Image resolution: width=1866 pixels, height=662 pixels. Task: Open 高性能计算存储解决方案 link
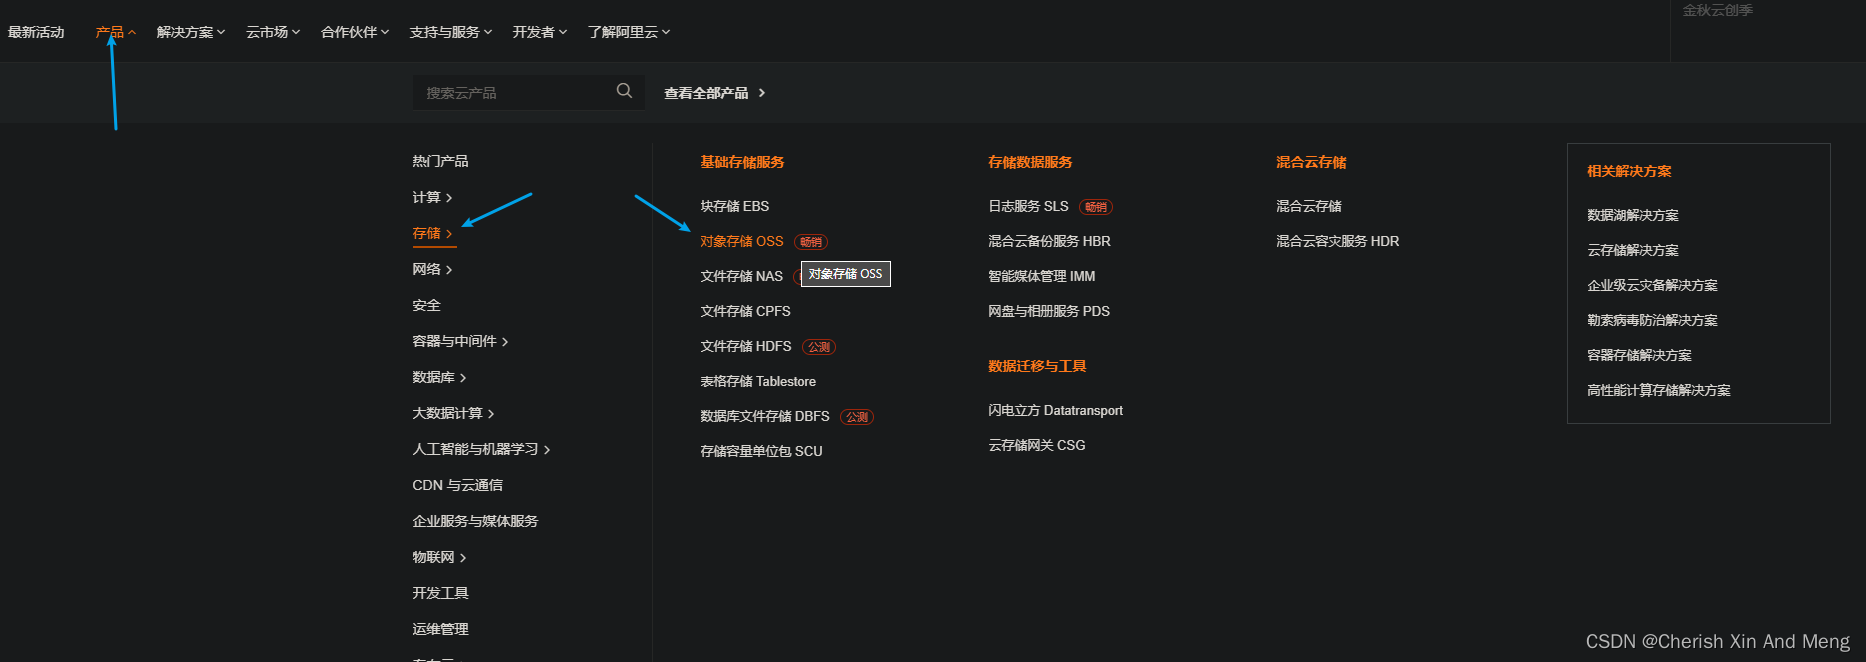[x=1658, y=390]
